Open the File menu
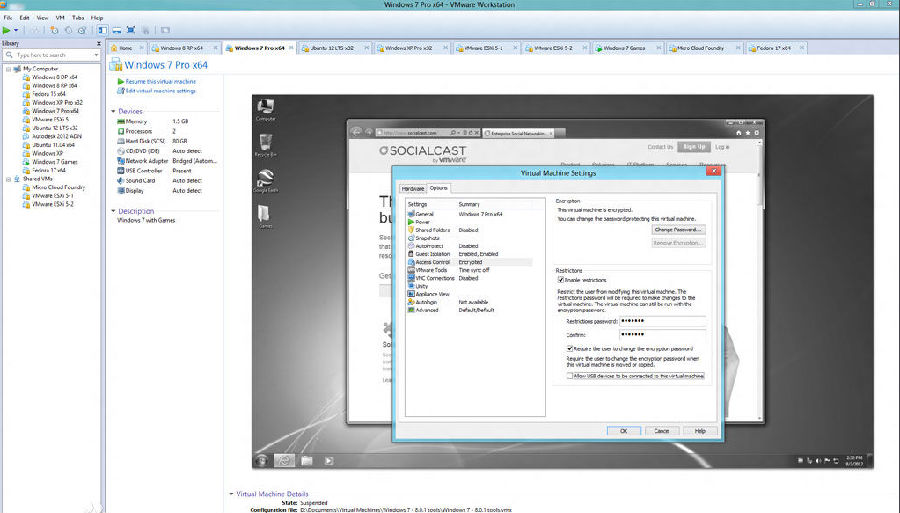The width and height of the screenshot is (900, 513). pyautogui.click(x=8, y=18)
